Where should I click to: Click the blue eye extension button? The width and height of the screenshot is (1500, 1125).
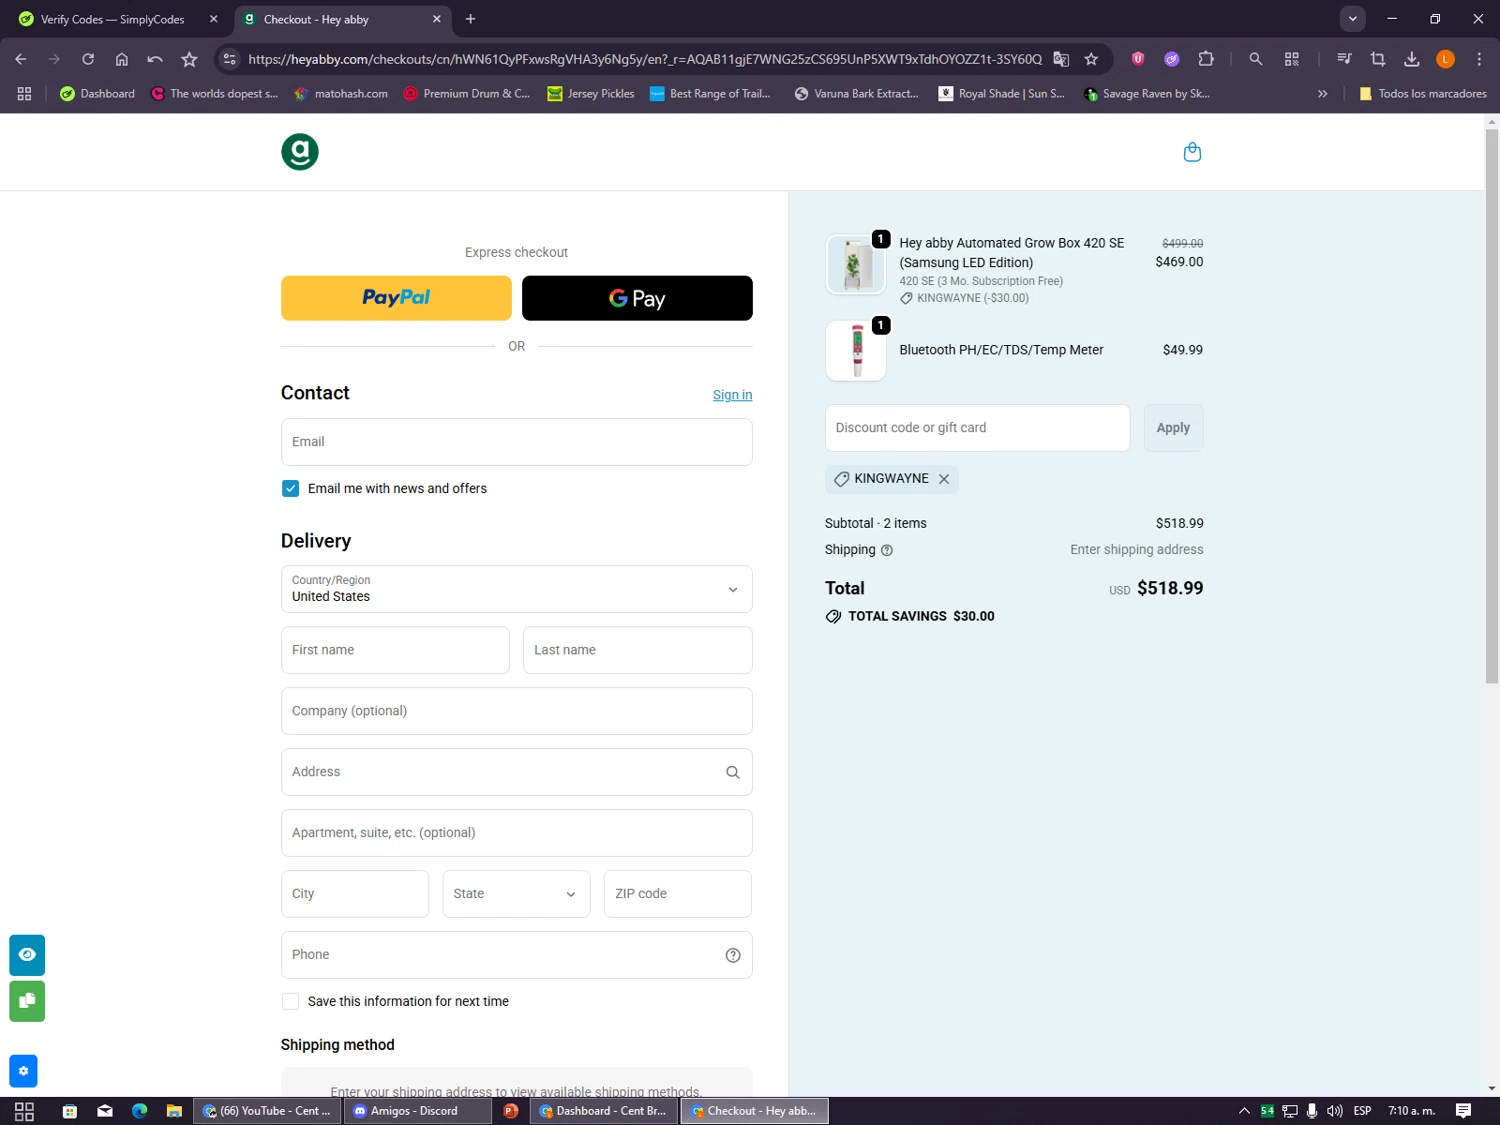pyautogui.click(x=27, y=955)
